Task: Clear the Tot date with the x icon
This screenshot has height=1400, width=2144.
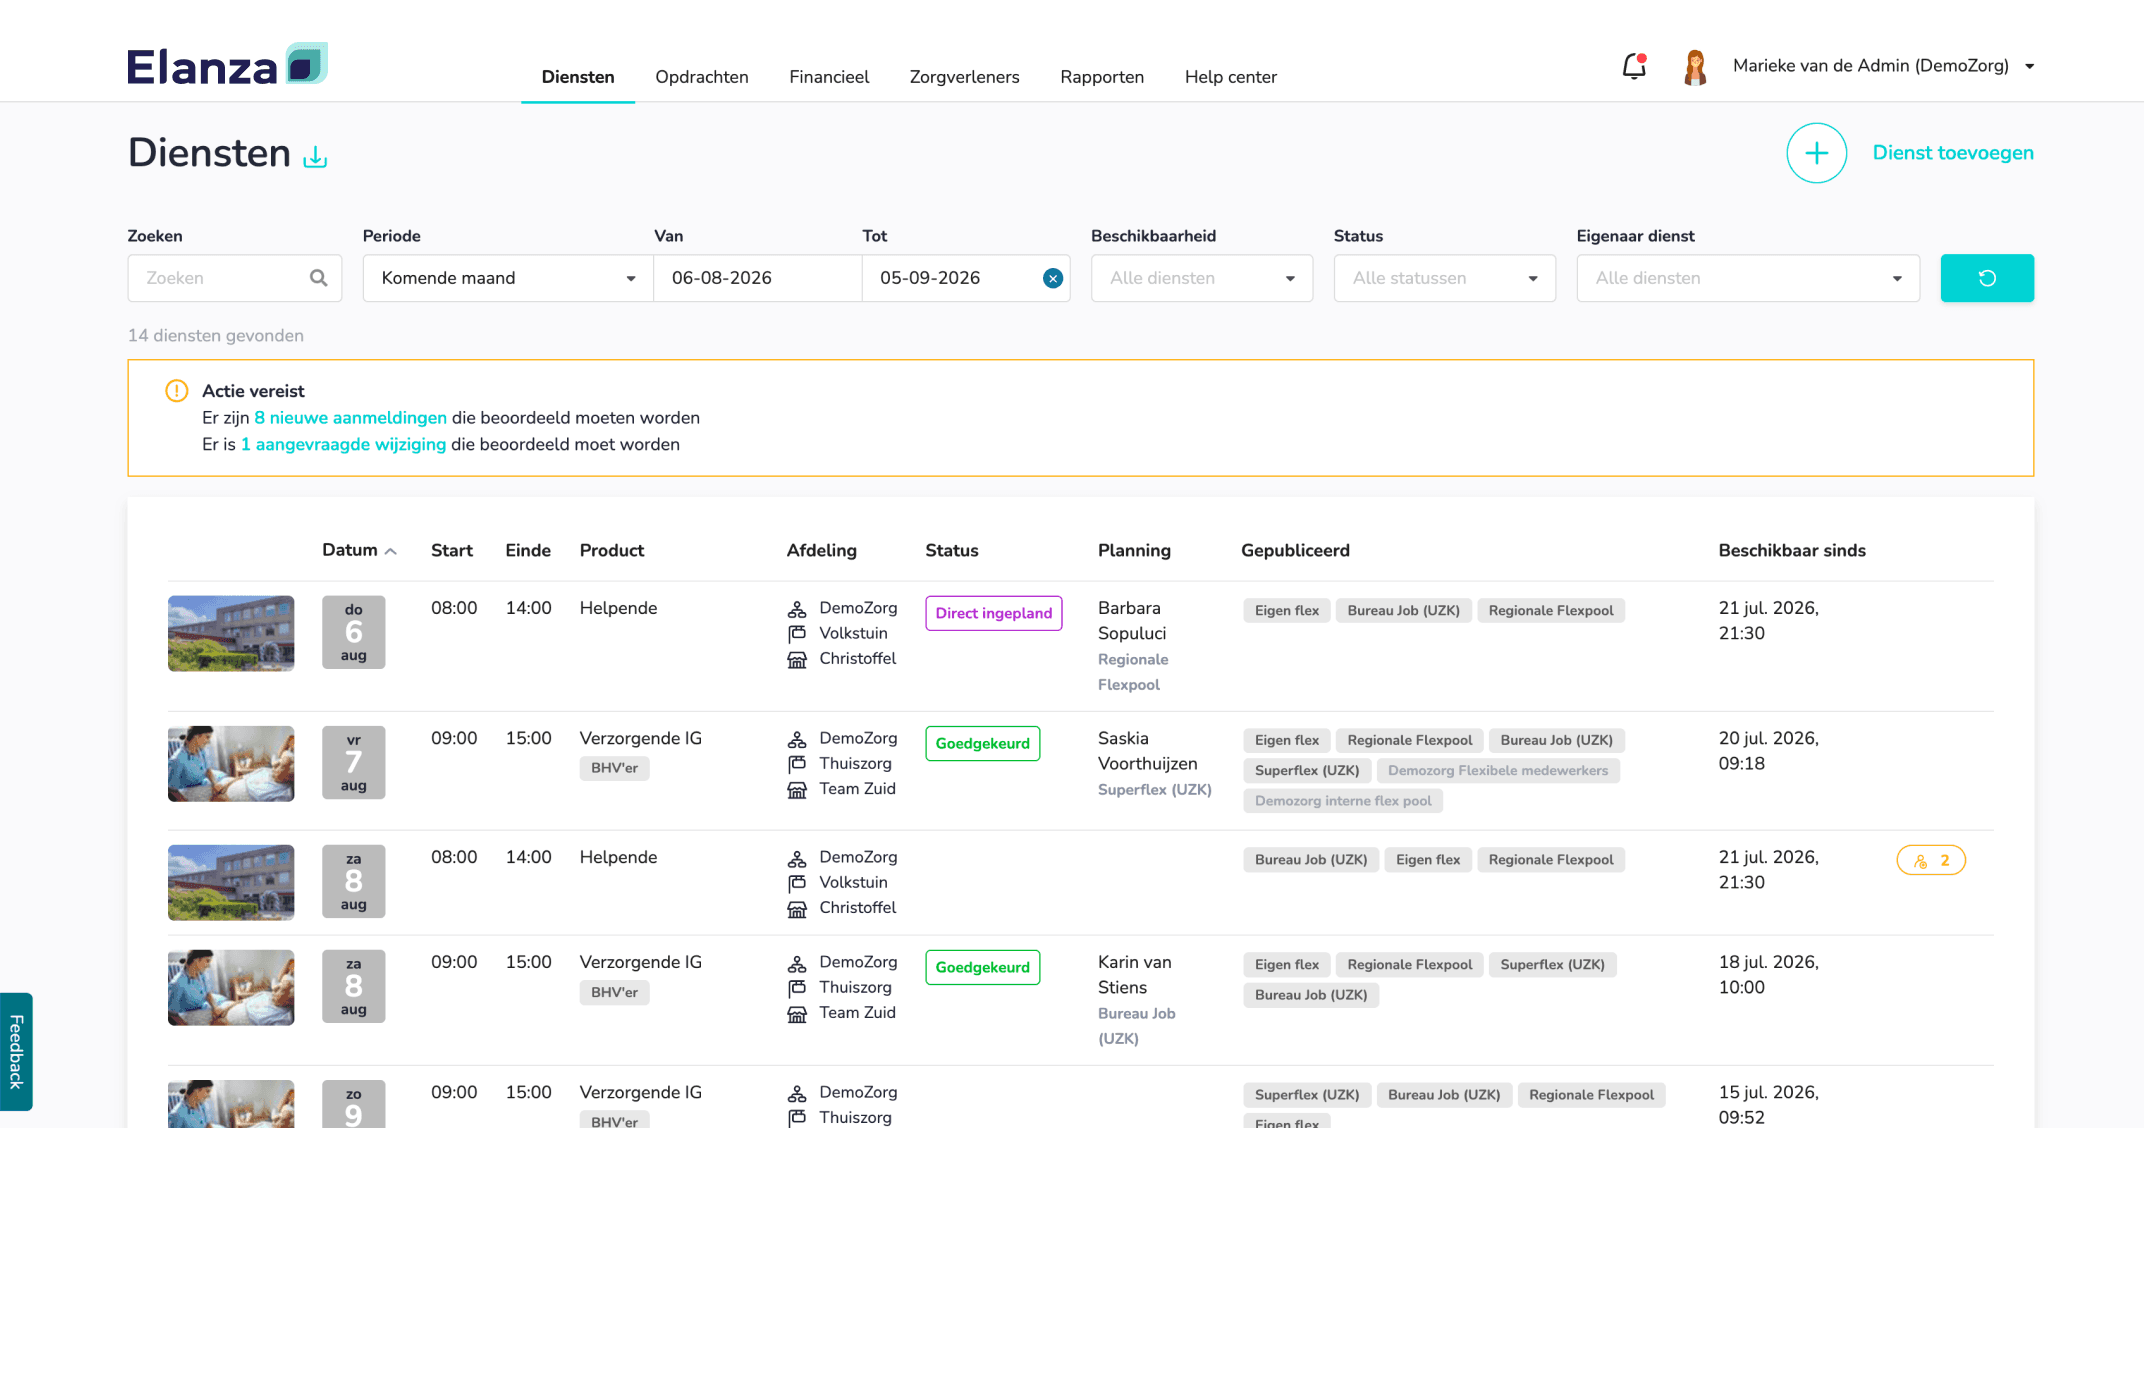Action: (x=1053, y=278)
